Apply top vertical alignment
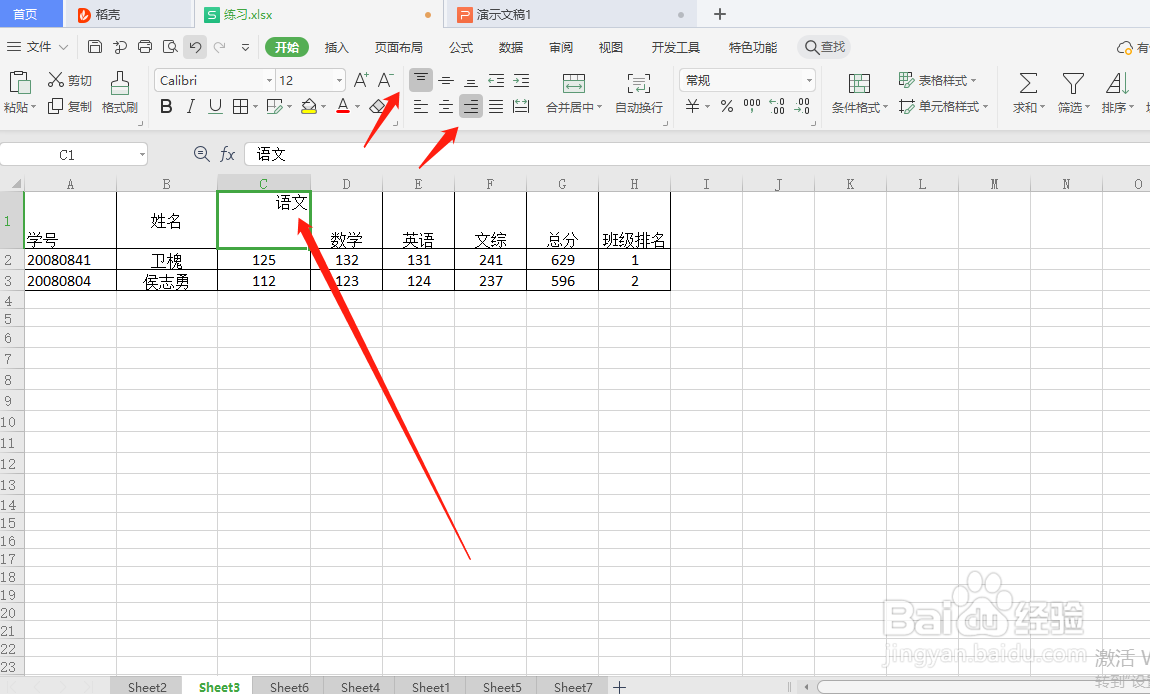This screenshot has height=694, width=1150. 420,80
